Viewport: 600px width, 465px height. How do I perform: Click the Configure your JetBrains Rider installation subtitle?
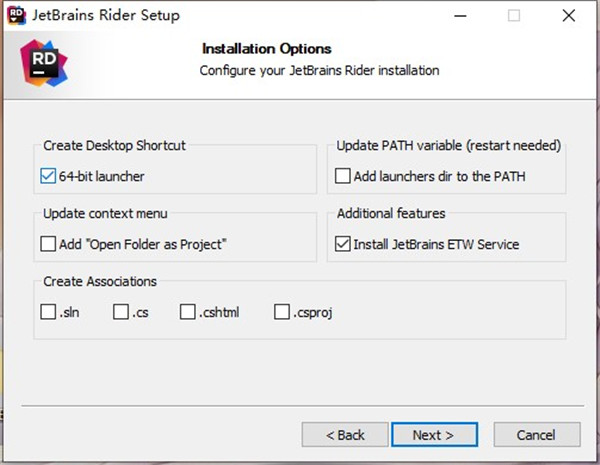[319, 71]
